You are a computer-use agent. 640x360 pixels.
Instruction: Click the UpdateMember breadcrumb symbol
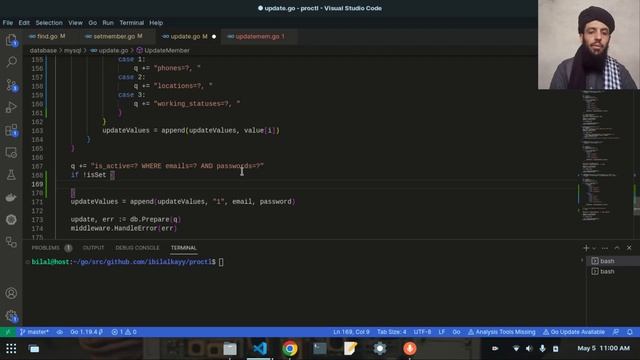163,51
